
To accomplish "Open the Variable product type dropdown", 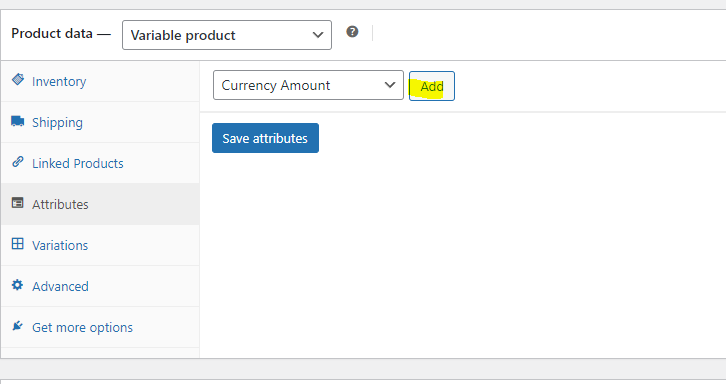I will [x=227, y=35].
